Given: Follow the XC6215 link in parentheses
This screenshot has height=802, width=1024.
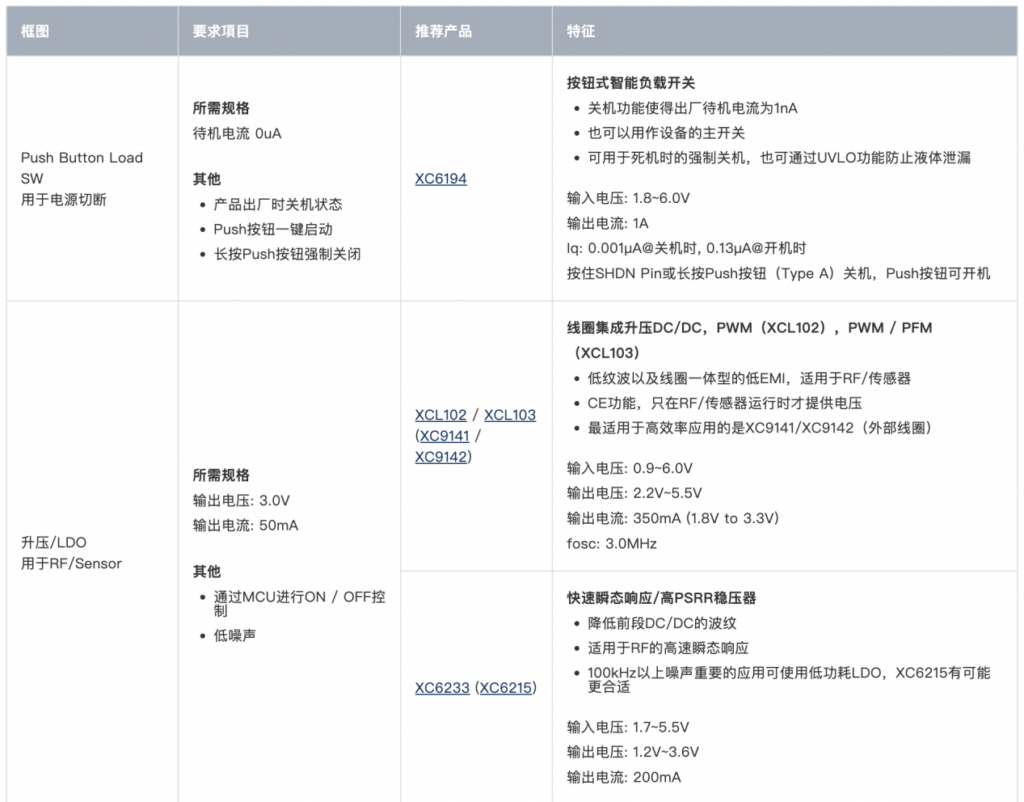Looking at the screenshot, I should (506, 688).
